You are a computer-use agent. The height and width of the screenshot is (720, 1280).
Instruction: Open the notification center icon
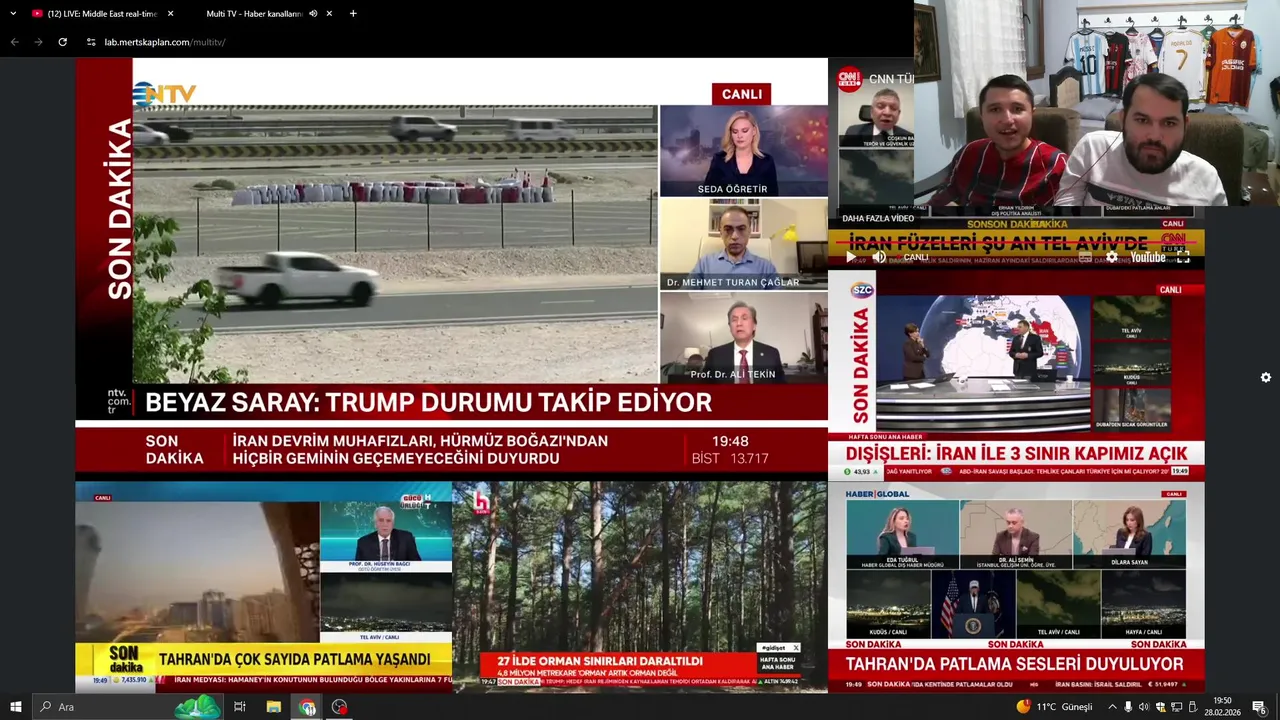(x=1259, y=707)
